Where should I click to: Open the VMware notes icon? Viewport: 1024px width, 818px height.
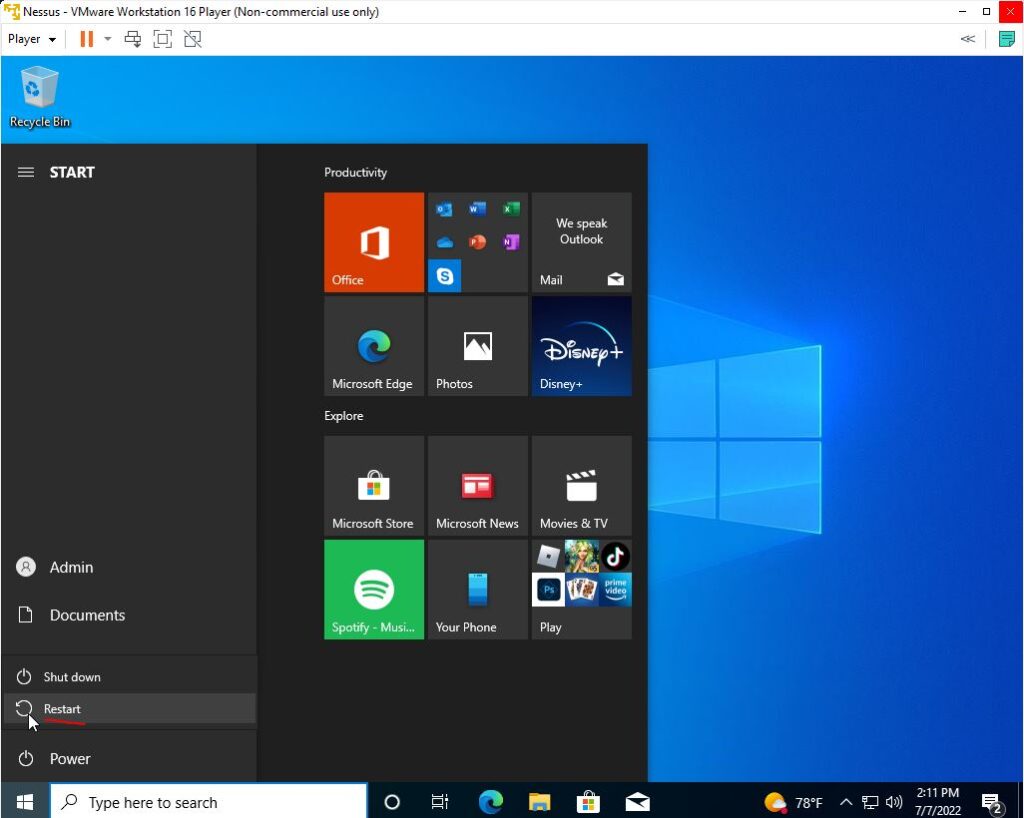tap(1006, 39)
